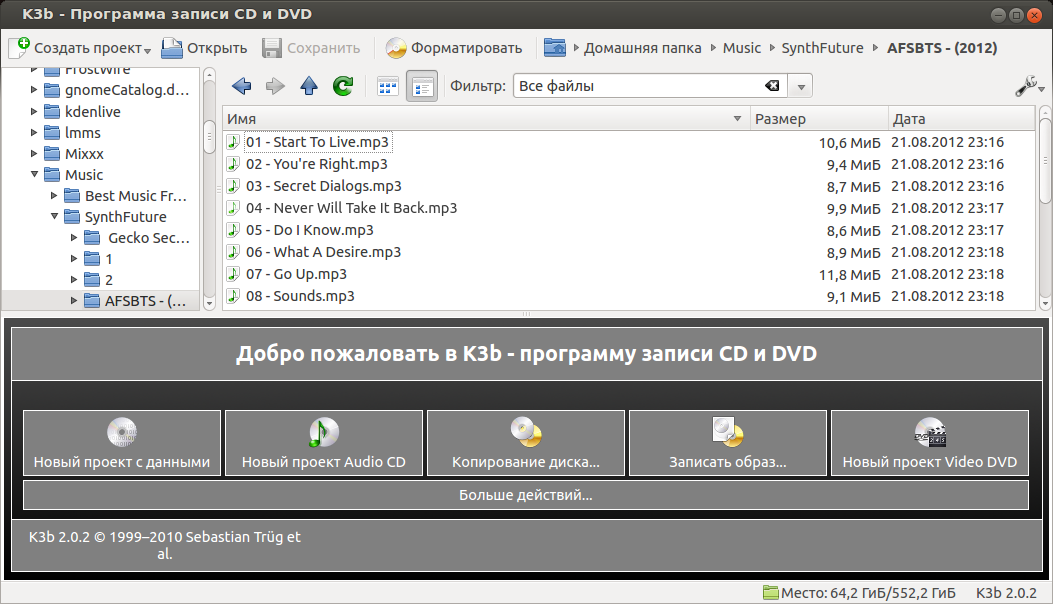Clear the filter field text

(772, 86)
